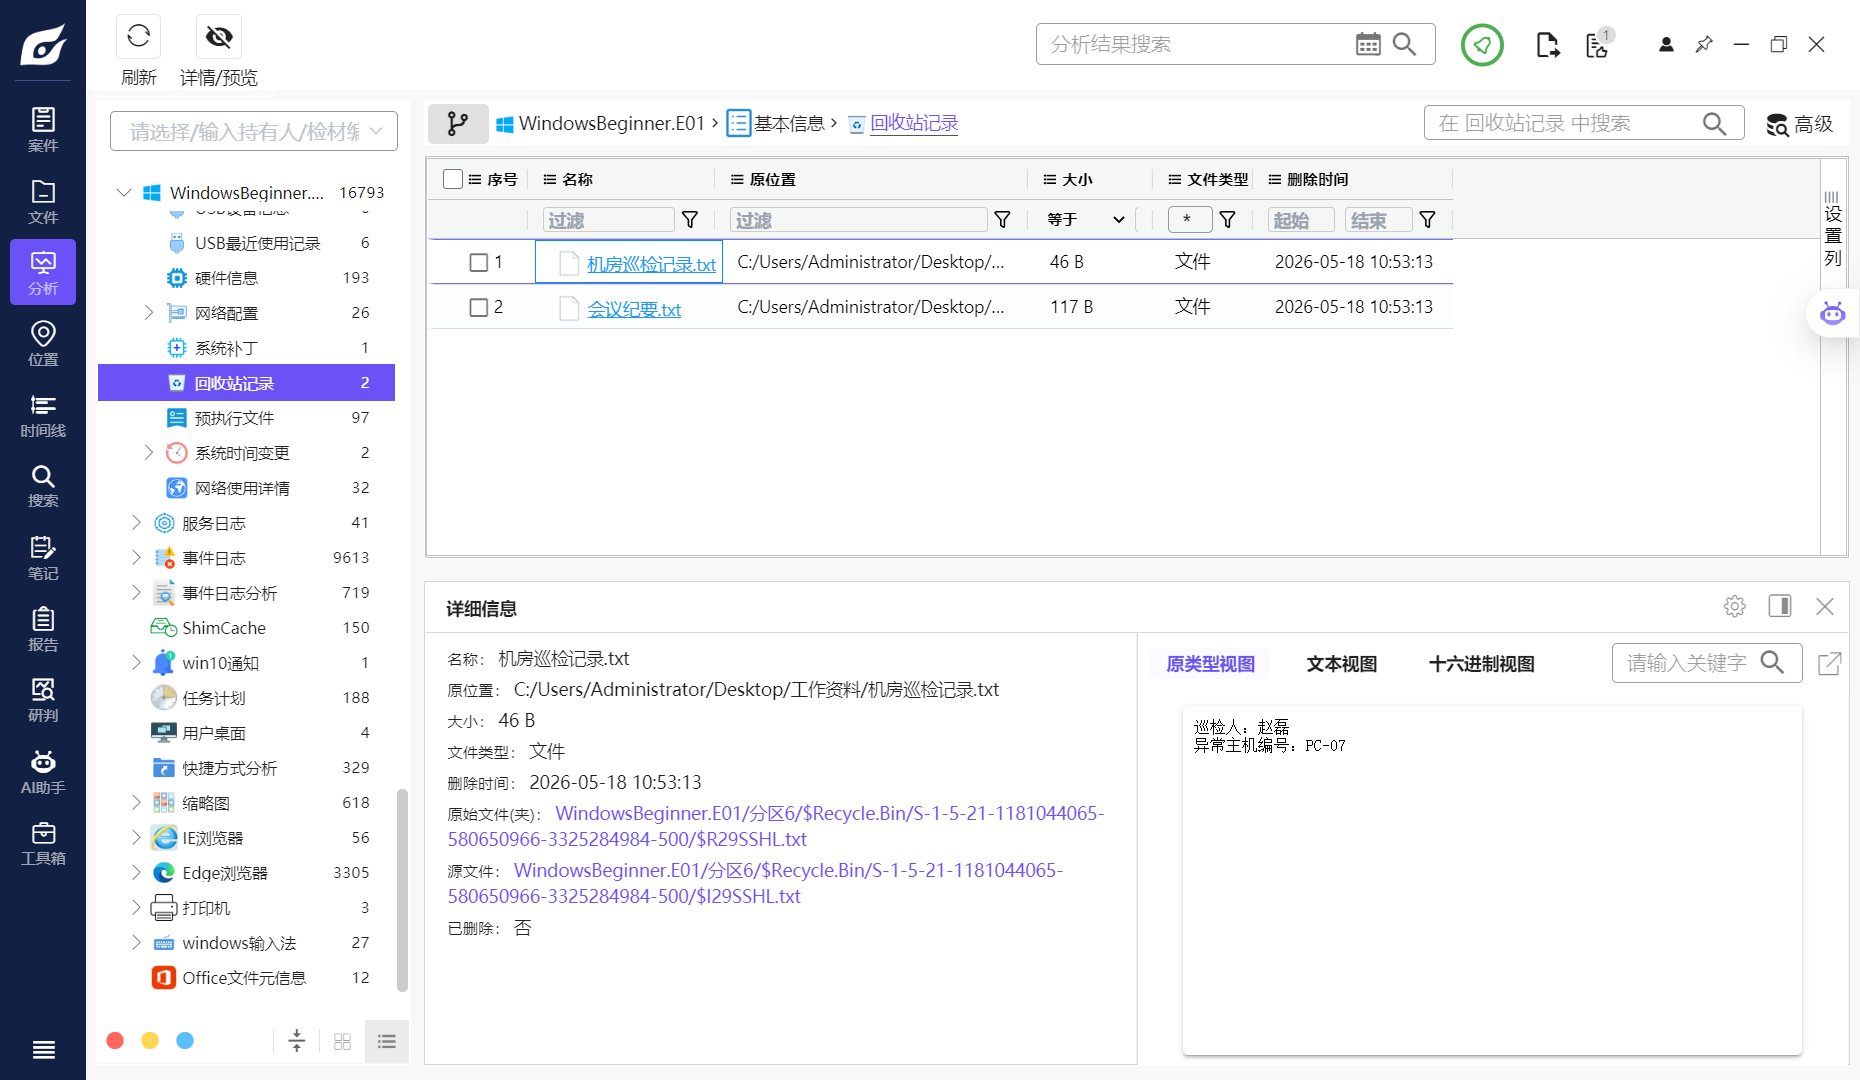Click 回收站记录 breadcrumb link
Image resolution: width=1860 pixels, height=1080 pixels.
[914, 123]
